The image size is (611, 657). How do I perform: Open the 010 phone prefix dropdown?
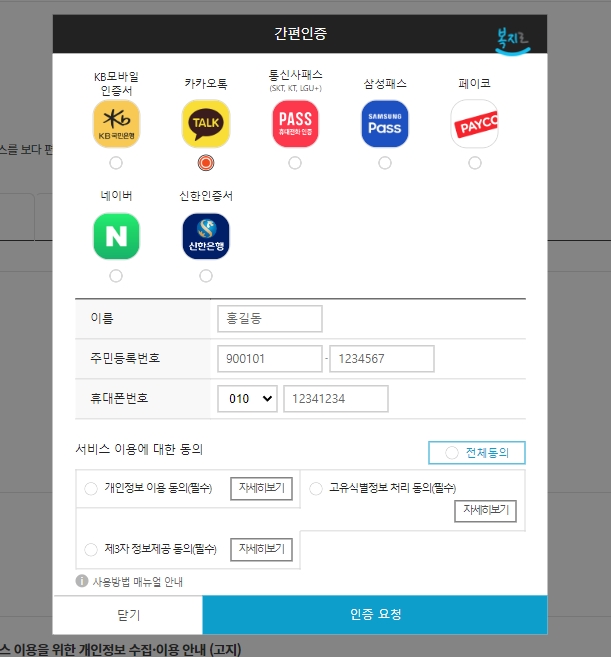coord(247,398)
